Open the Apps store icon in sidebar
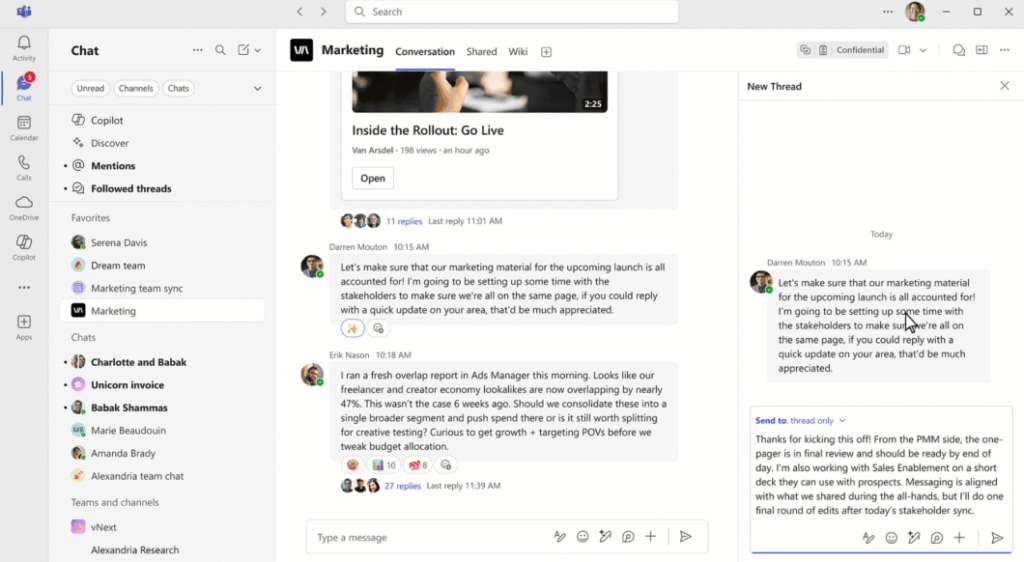Image resolution: width=1024 pixels, height=562 pixels. (x=24, y=327)
